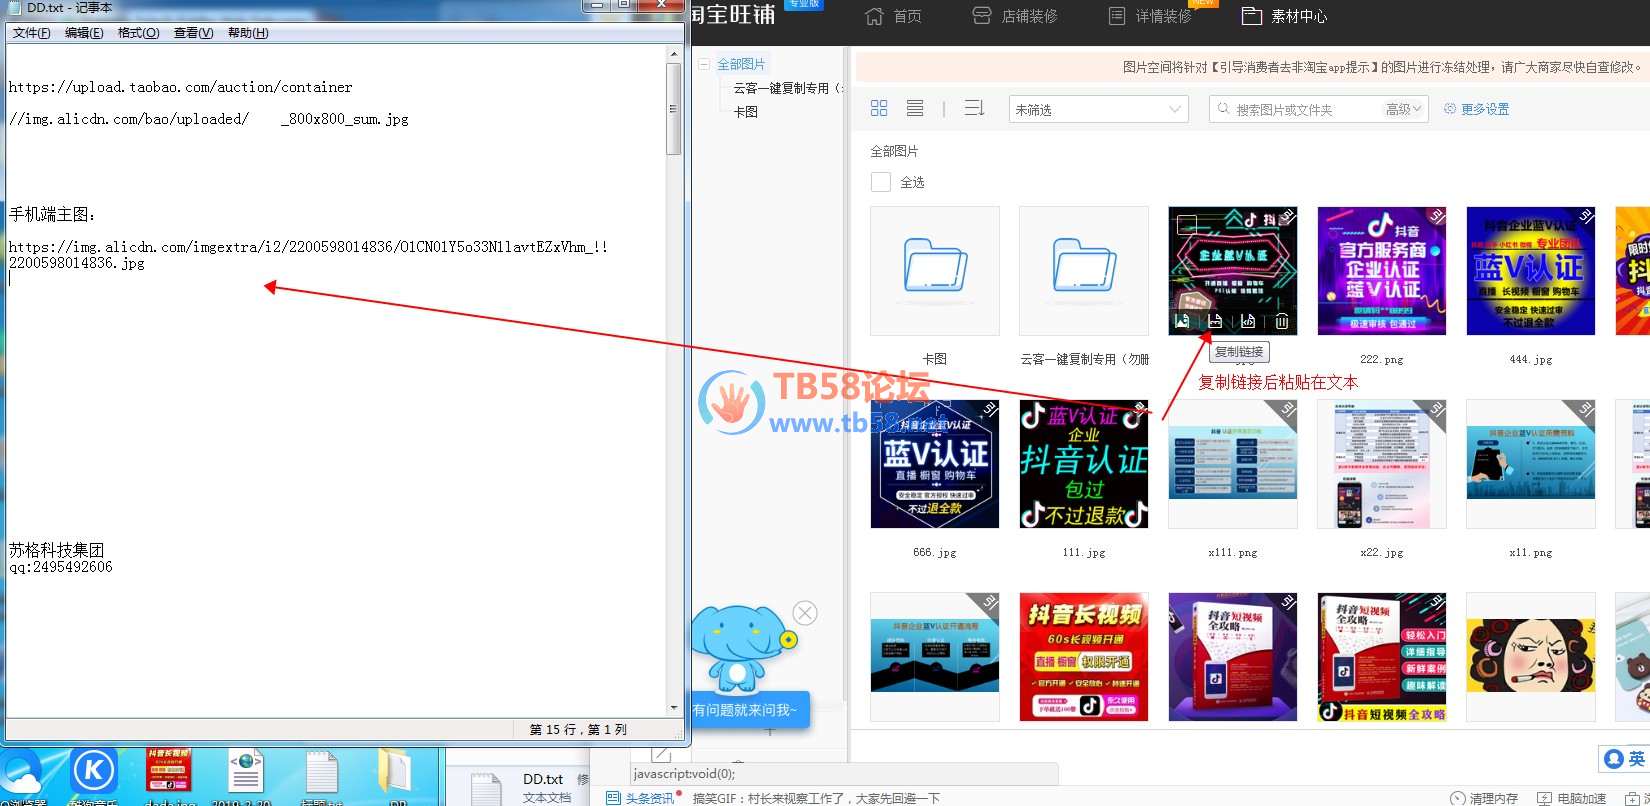The image size is (1650, 806).
Task: Open the 格式(O) menu in Notepad
Action: [138, 33]
